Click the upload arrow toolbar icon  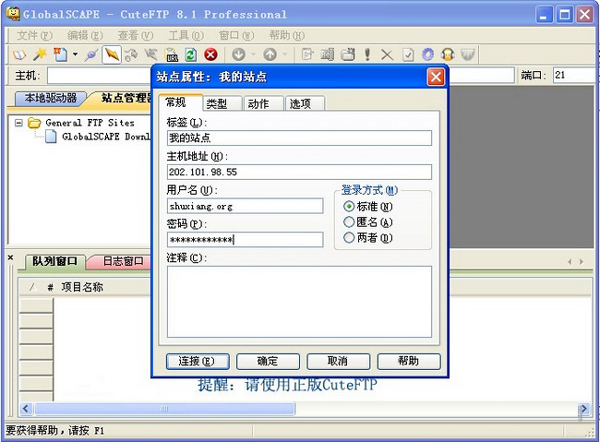(x=270, y=54)
